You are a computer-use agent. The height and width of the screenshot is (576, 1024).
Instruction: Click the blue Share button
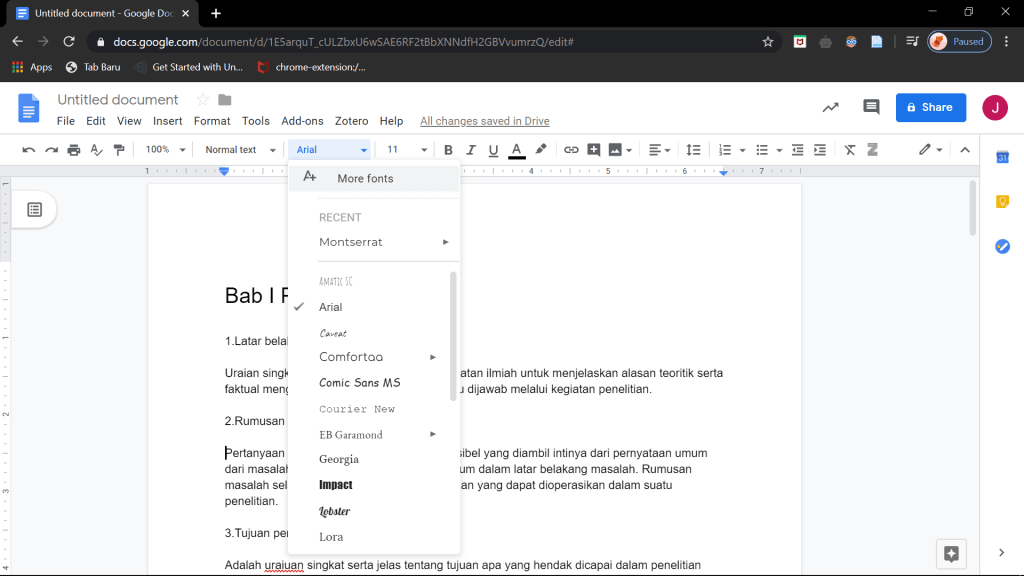click(x=930, y=107)
